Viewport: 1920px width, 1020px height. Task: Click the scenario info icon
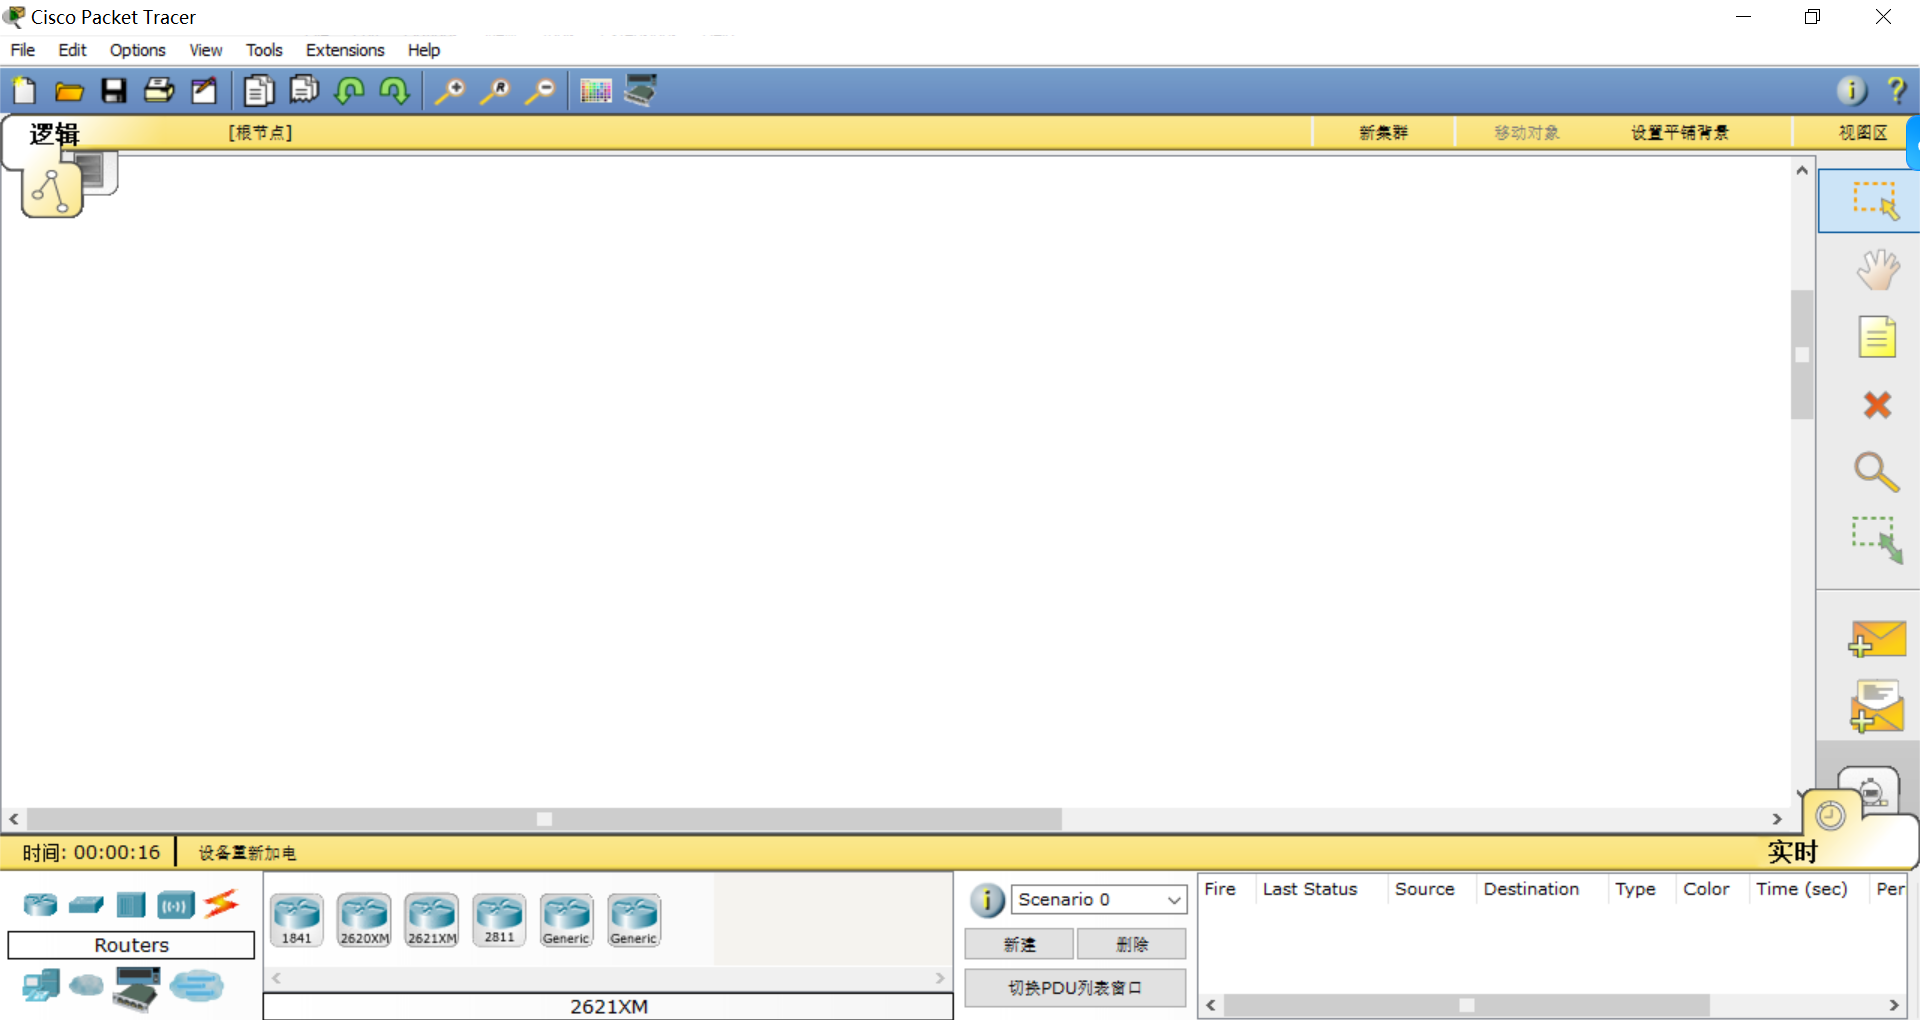tap(987, 900)
